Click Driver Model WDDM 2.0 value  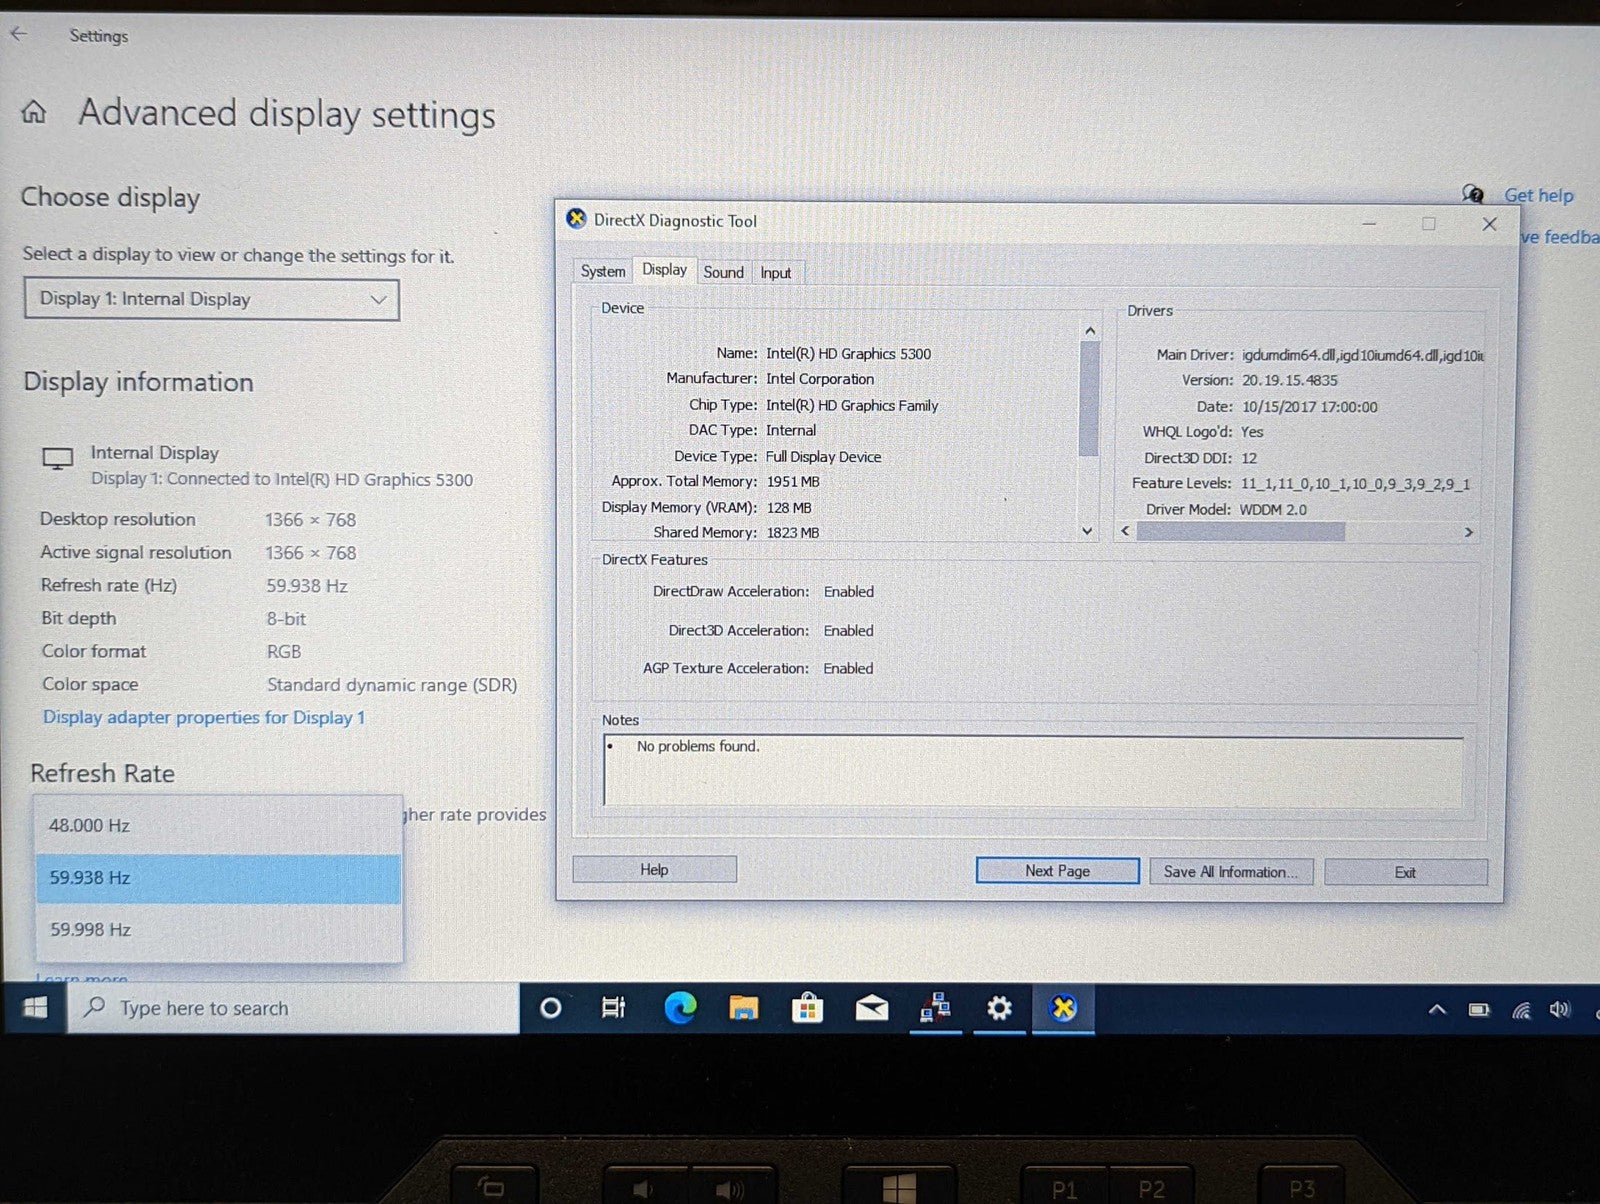tap(1272, 509)
